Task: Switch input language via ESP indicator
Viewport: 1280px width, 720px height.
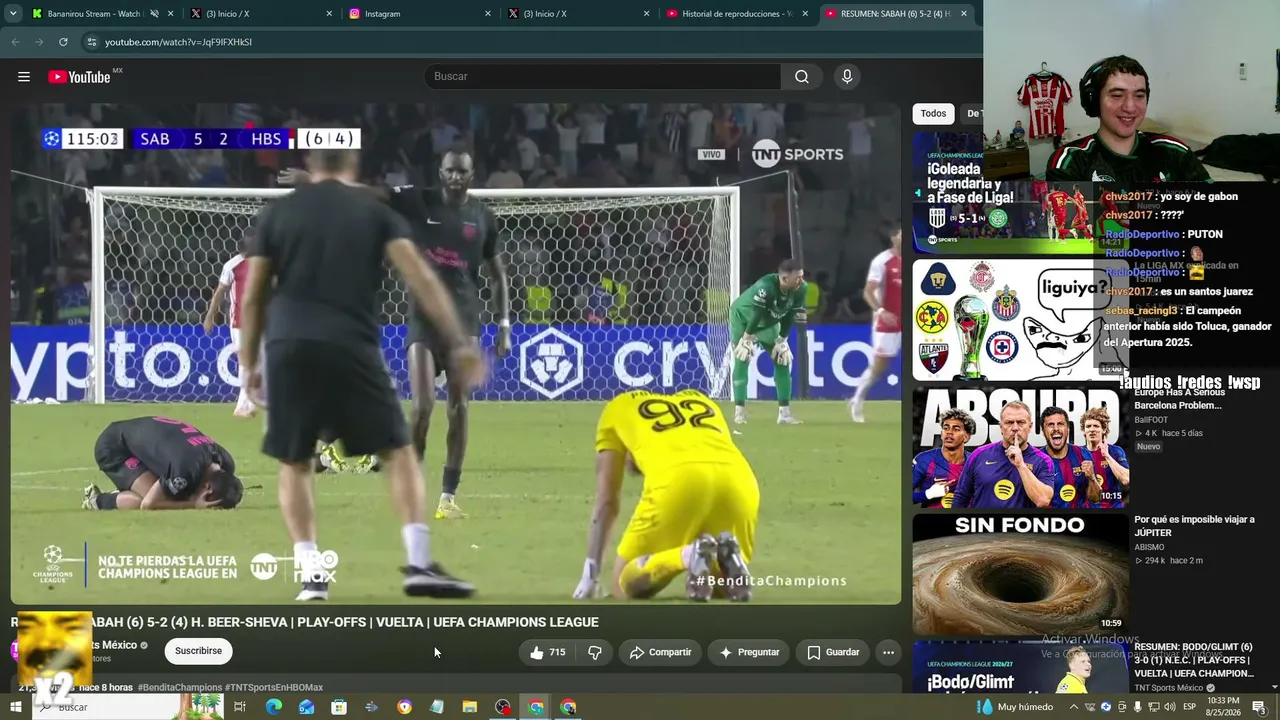Action: click(1189, 707)
